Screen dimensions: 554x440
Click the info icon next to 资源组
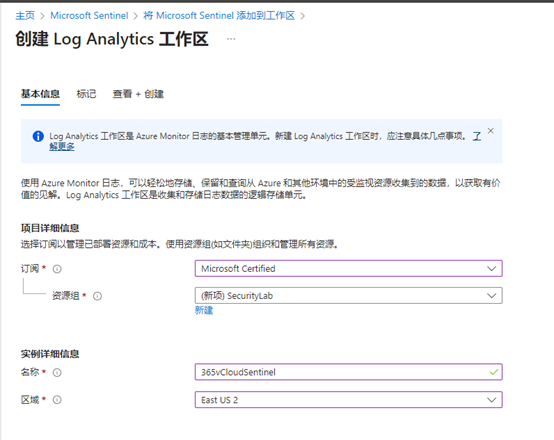[x=97, y=296]
